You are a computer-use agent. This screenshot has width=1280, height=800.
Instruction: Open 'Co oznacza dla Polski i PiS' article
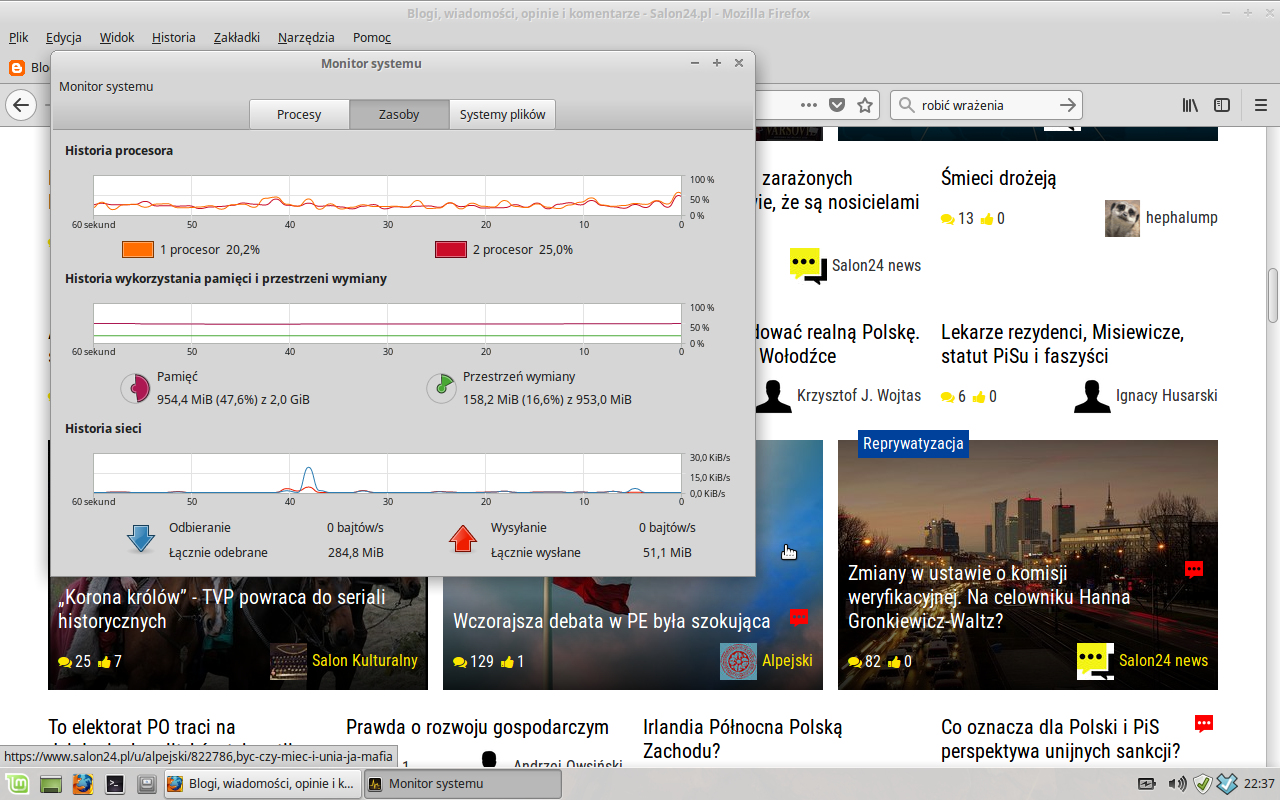[x=1061, y=739]
